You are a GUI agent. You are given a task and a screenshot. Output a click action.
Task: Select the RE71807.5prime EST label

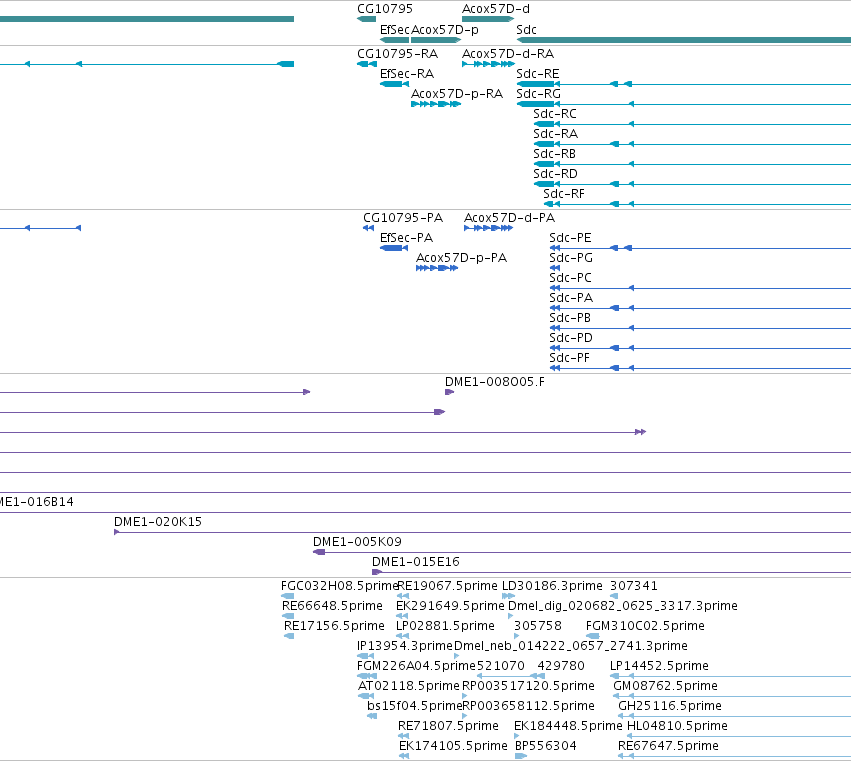point(448,727)
